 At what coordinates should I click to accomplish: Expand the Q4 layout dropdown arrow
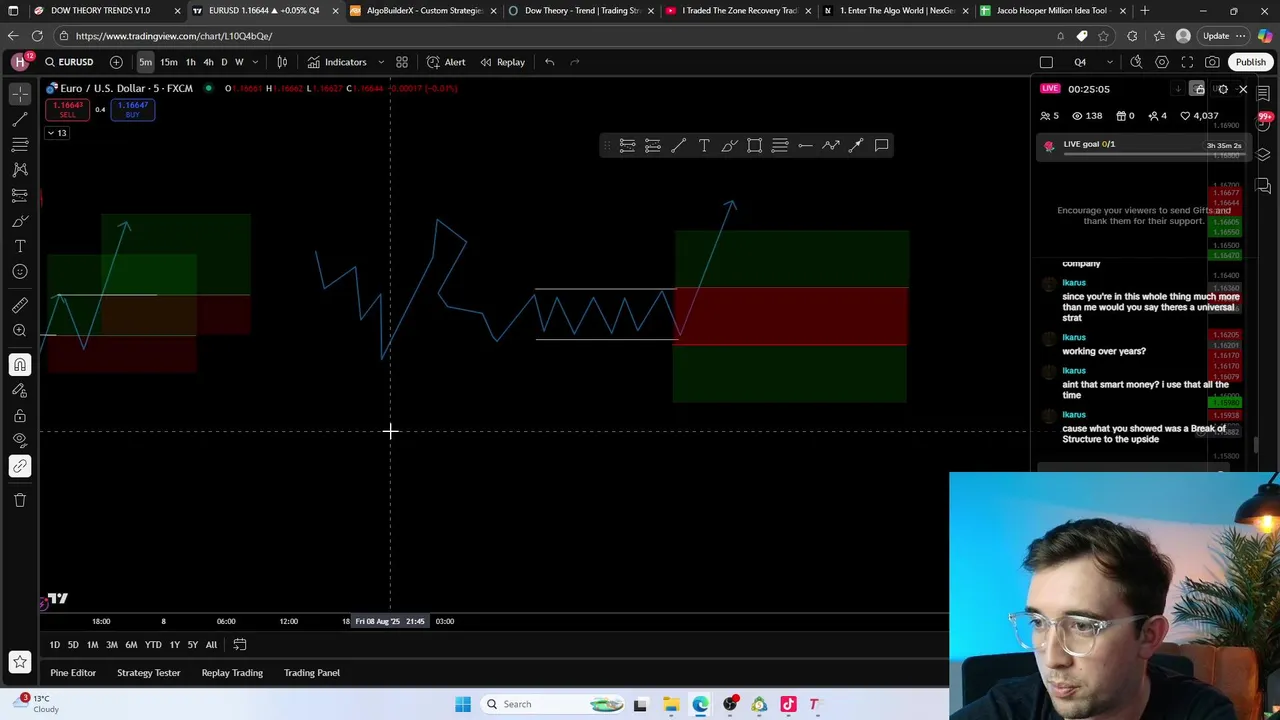coord(1109,62)
